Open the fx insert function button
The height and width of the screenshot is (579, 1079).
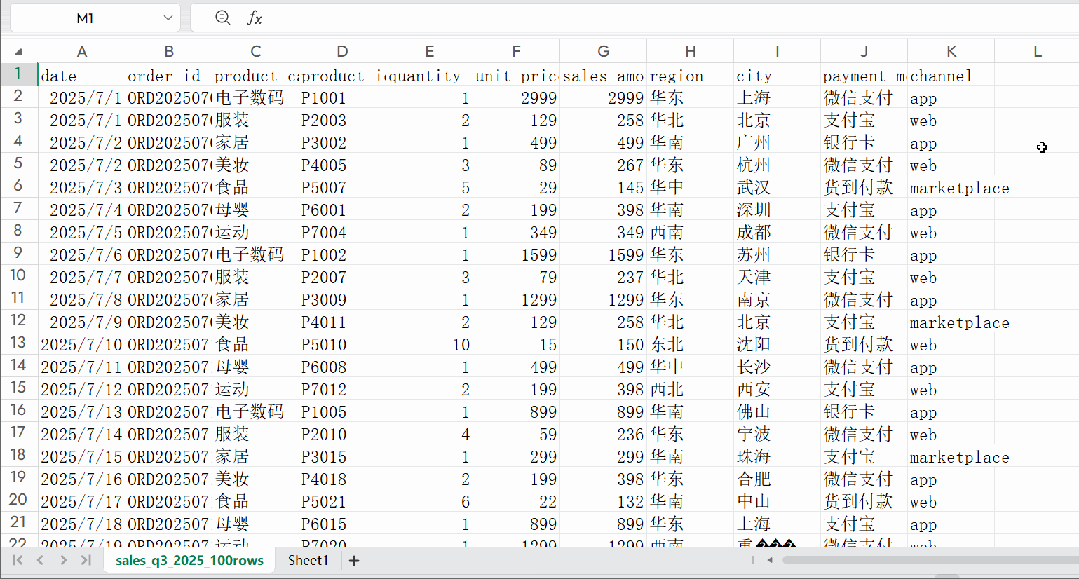[255, 18]
